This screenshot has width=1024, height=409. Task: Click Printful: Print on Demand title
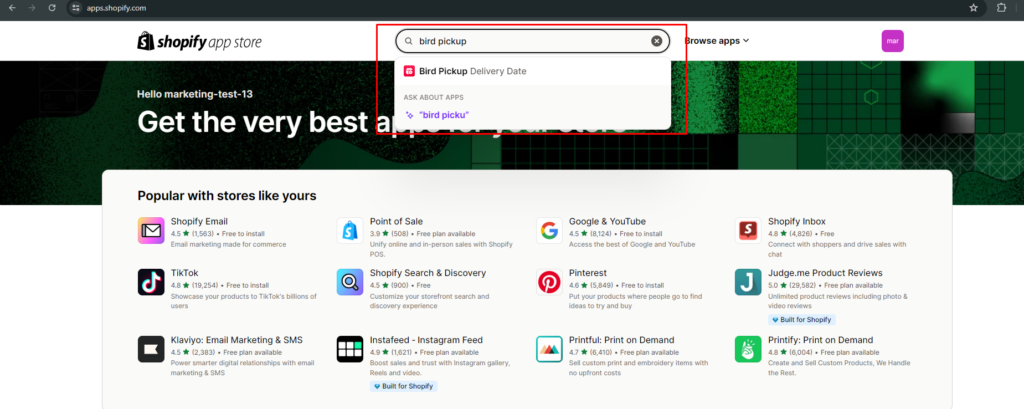(x=622, y=340)
